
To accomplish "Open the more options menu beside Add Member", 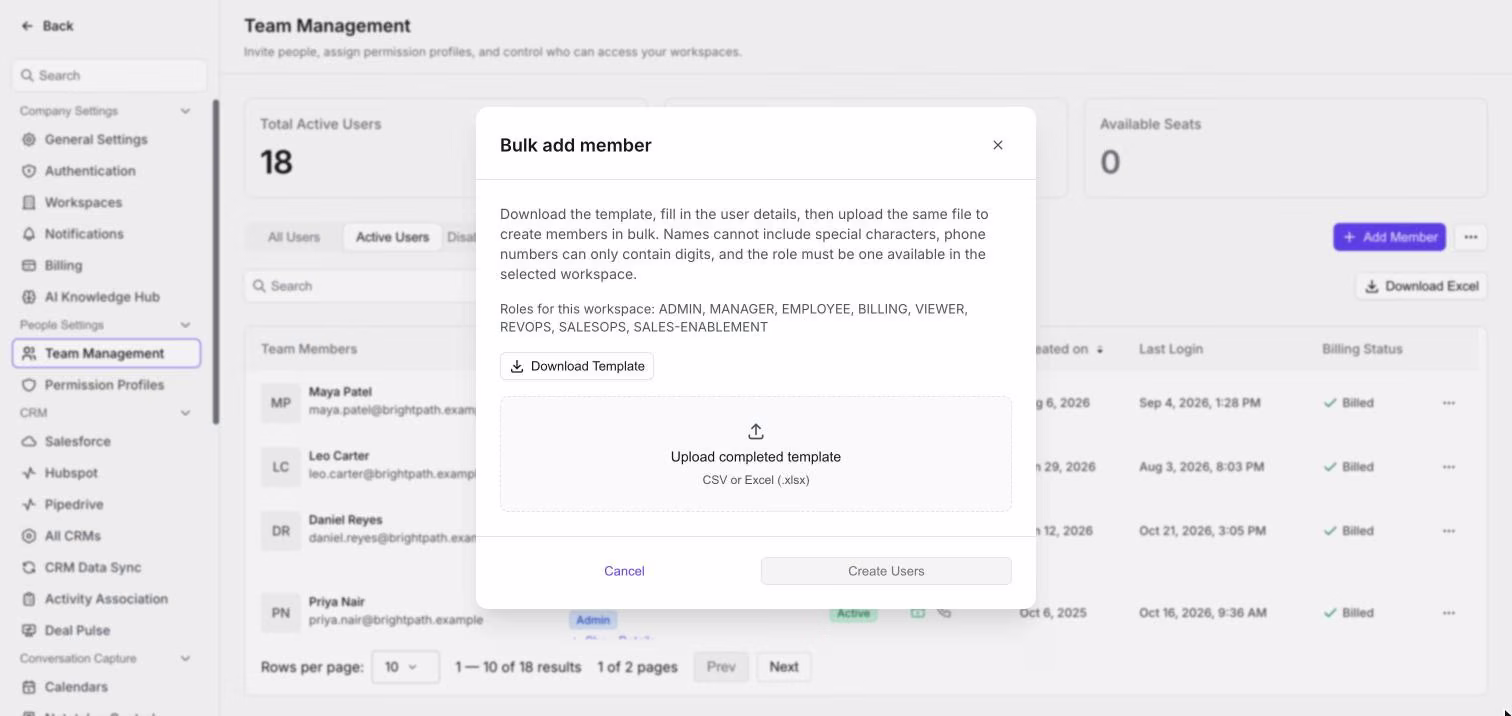I will pyautogui.click(x=1470, y=237).
